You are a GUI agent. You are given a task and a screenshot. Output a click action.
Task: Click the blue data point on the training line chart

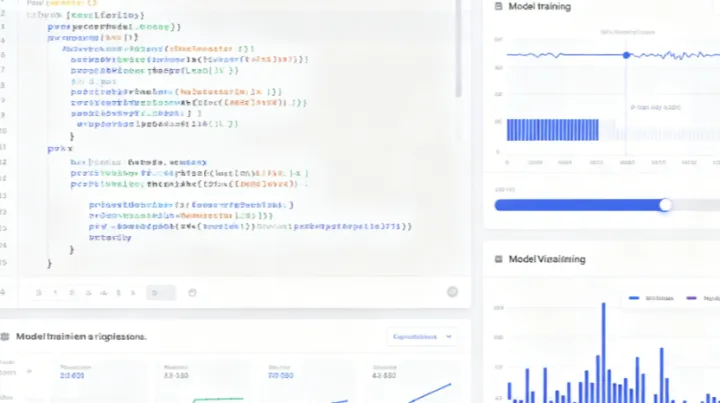click(x=626, y=55)
